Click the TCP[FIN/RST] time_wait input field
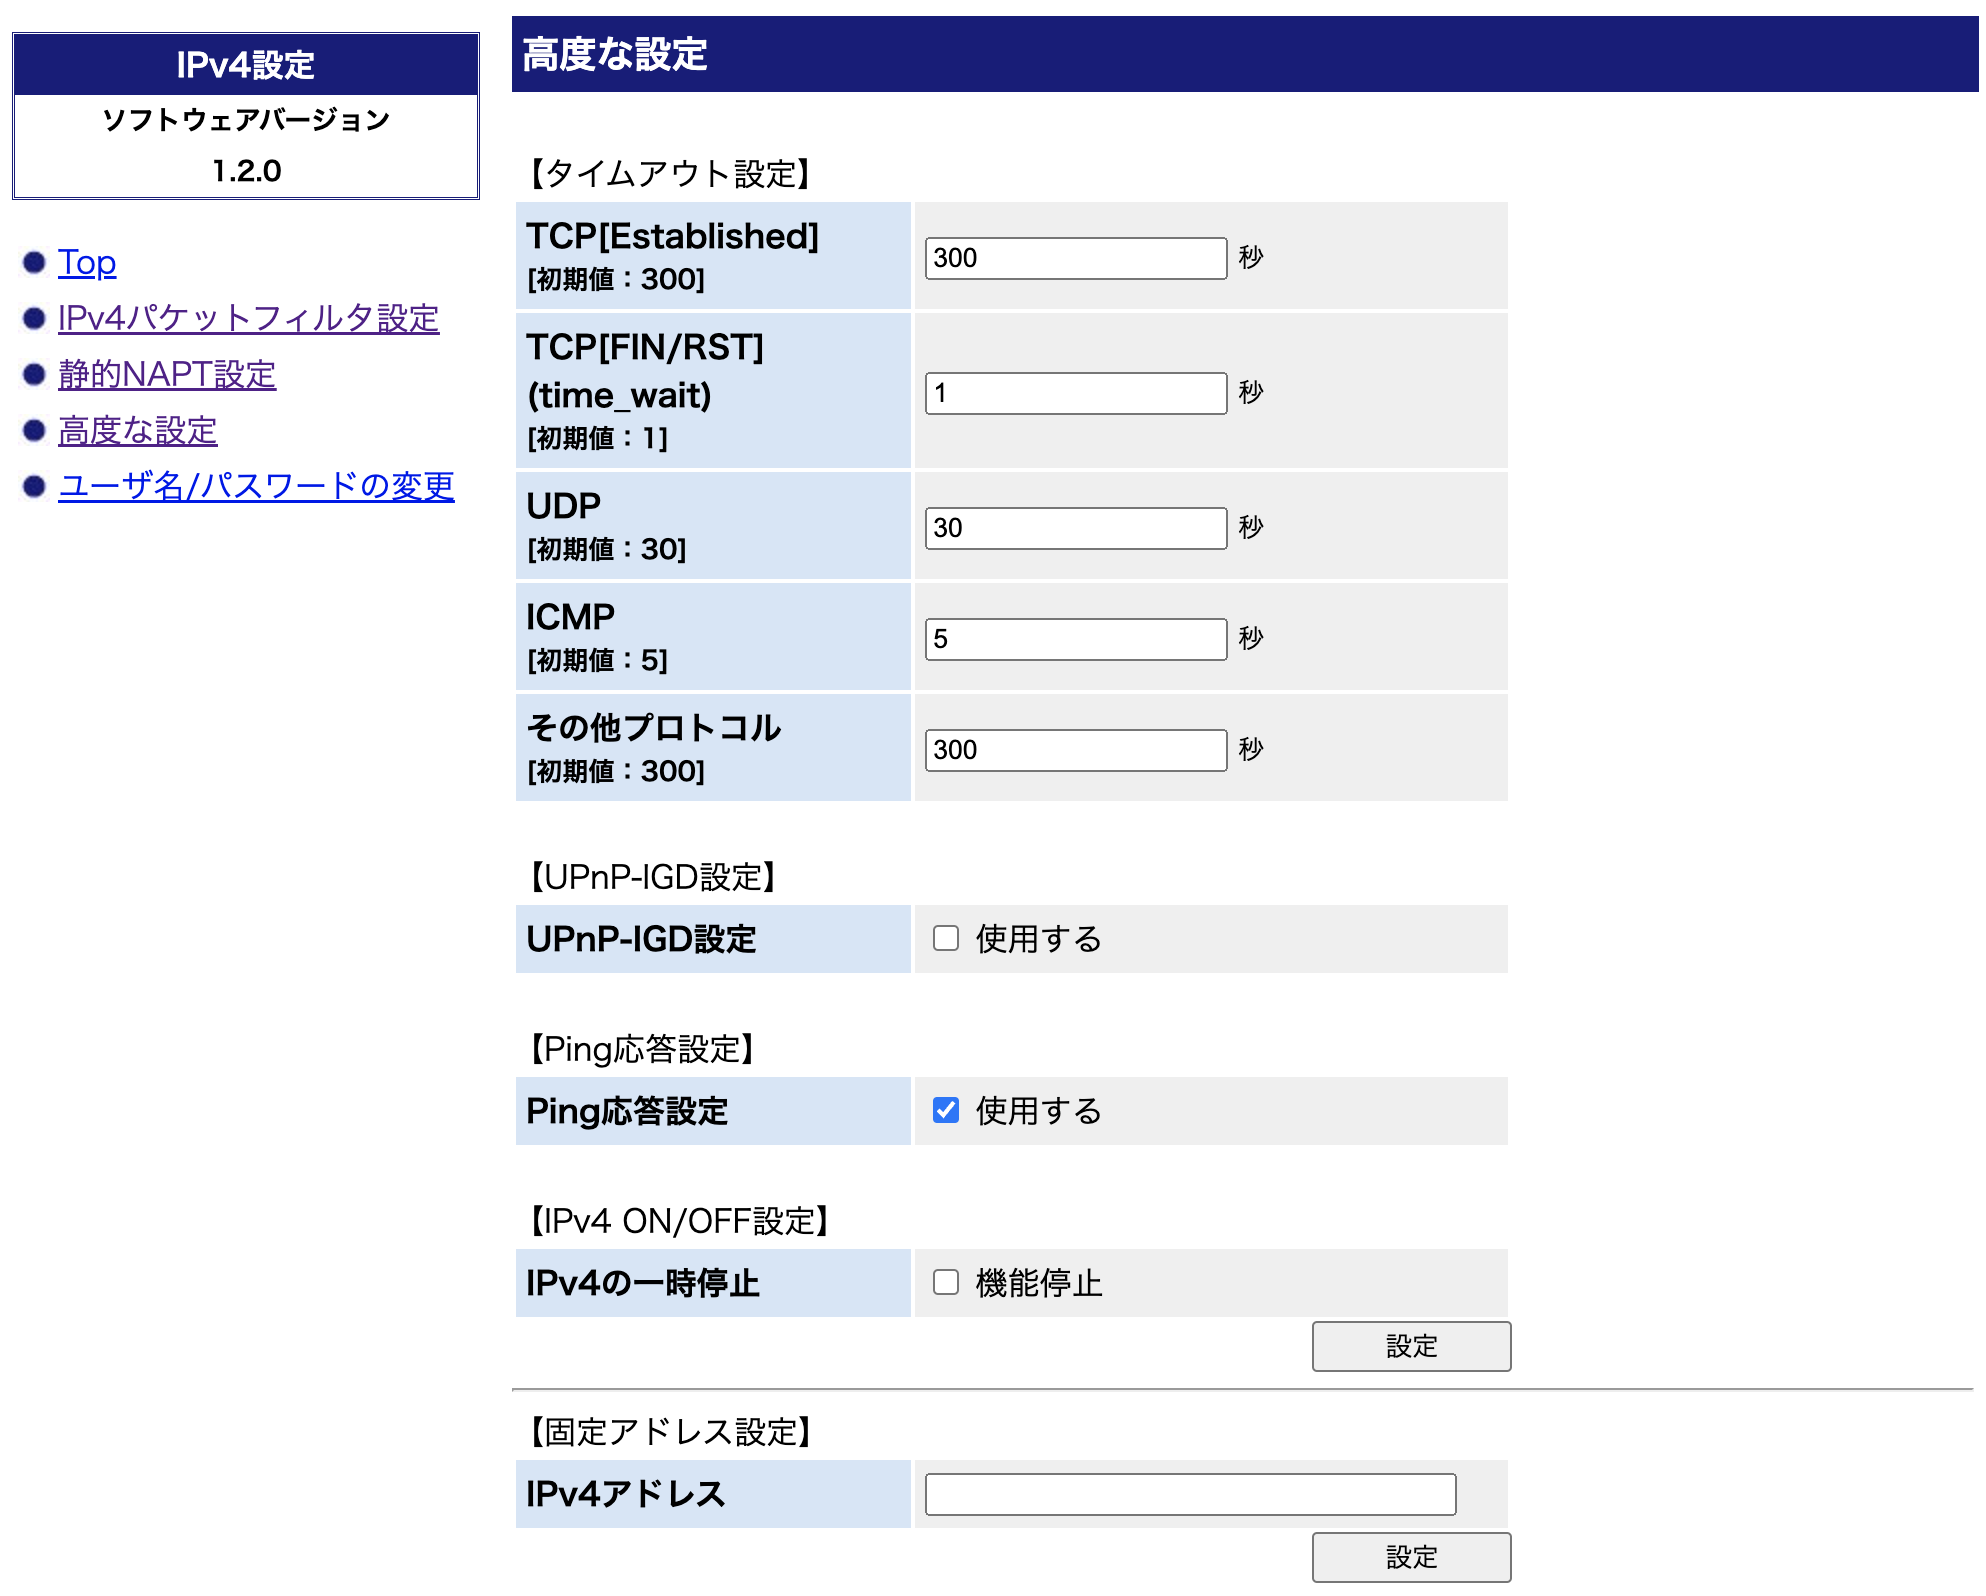The image size is (1986, 1596). [x=1075, y=394]
